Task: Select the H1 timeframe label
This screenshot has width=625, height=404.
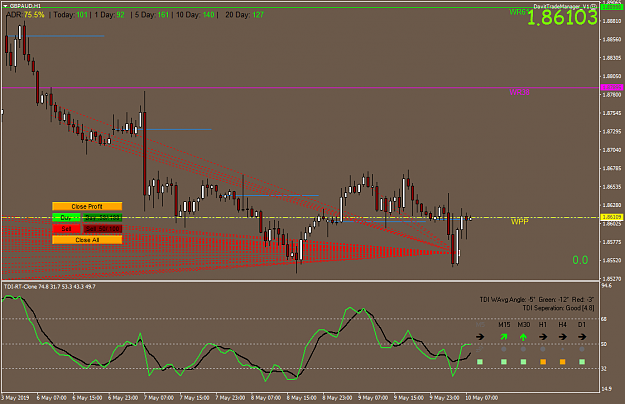Action: [x=543, y=325]
